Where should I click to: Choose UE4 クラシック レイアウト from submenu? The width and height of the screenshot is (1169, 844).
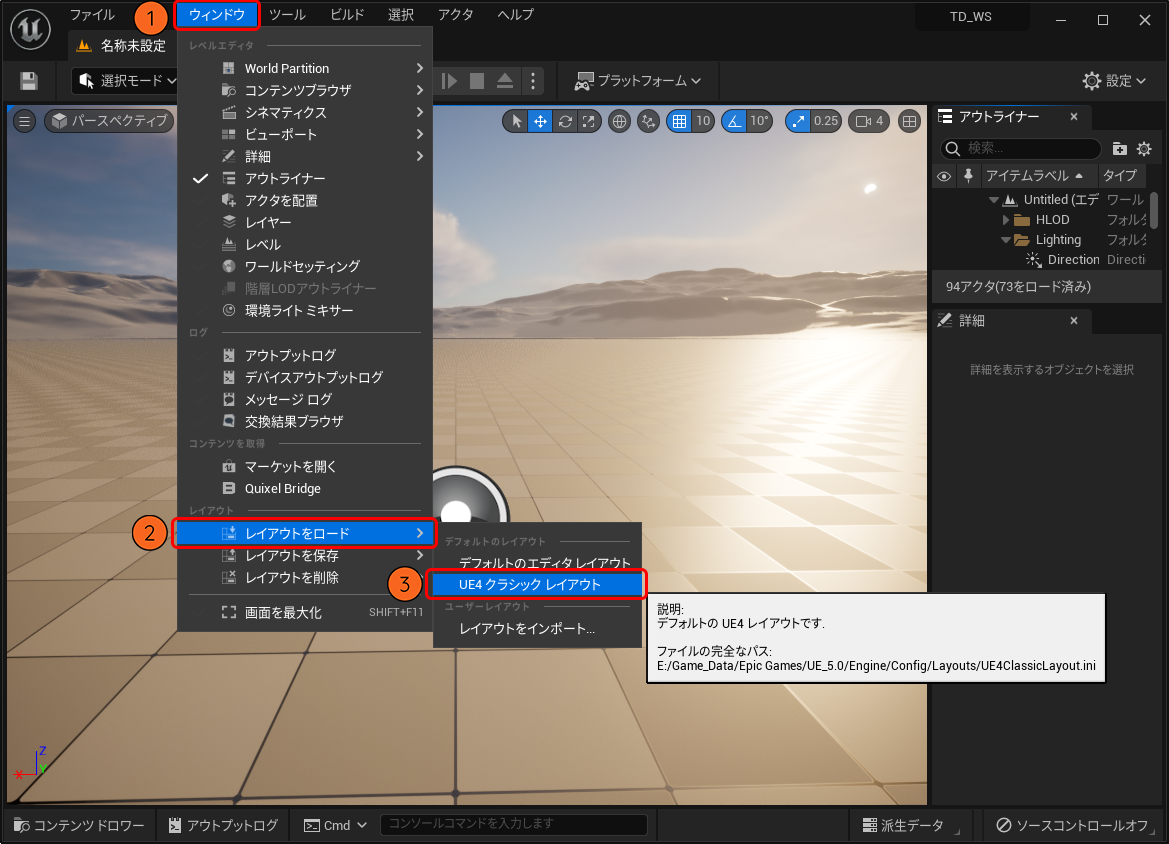[x=530, y=584]
